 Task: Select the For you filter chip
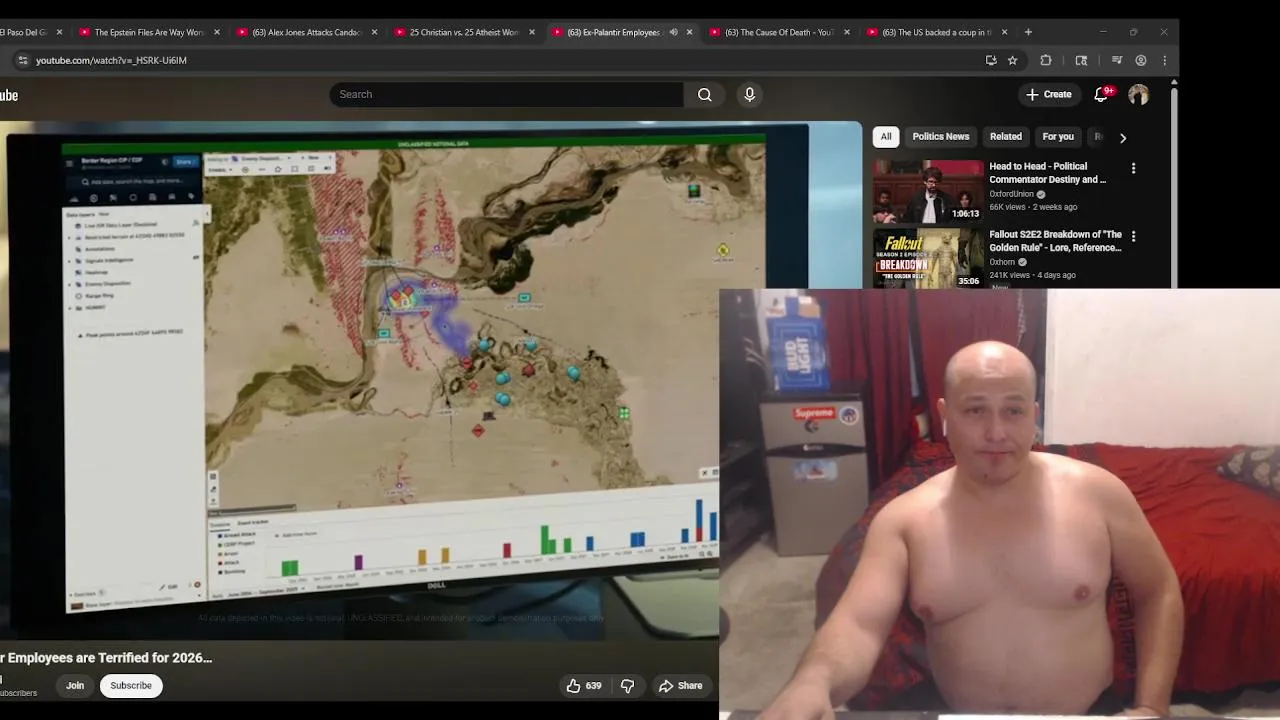click(1058, 137)
